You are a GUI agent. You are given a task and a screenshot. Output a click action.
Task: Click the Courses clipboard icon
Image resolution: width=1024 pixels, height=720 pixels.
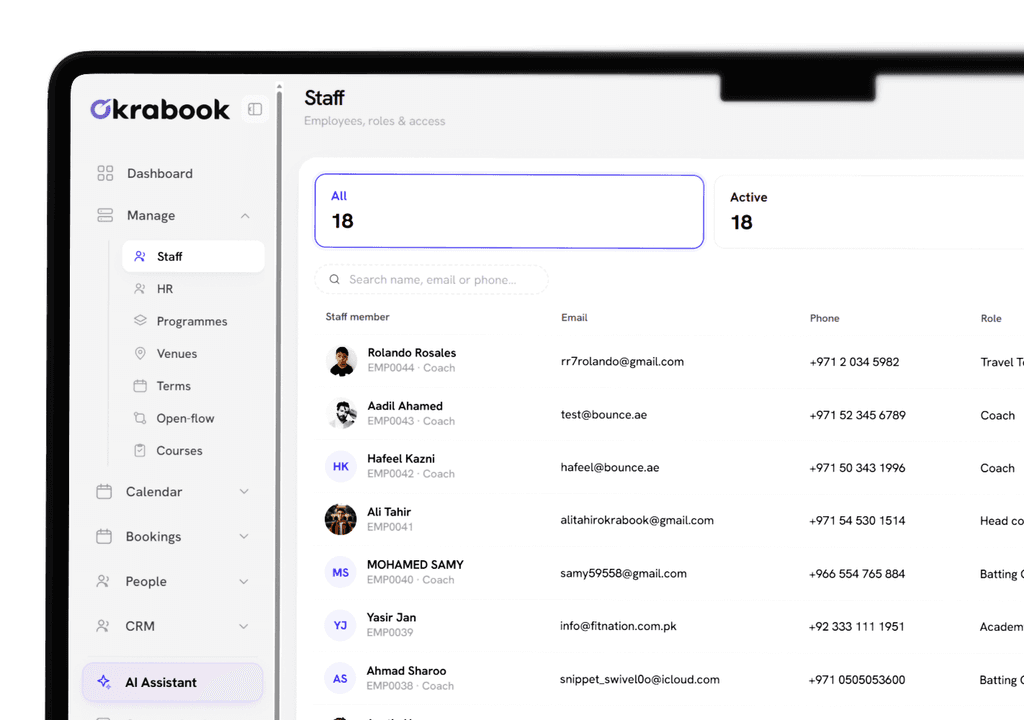pyautogui.click(x=140, y=450)
